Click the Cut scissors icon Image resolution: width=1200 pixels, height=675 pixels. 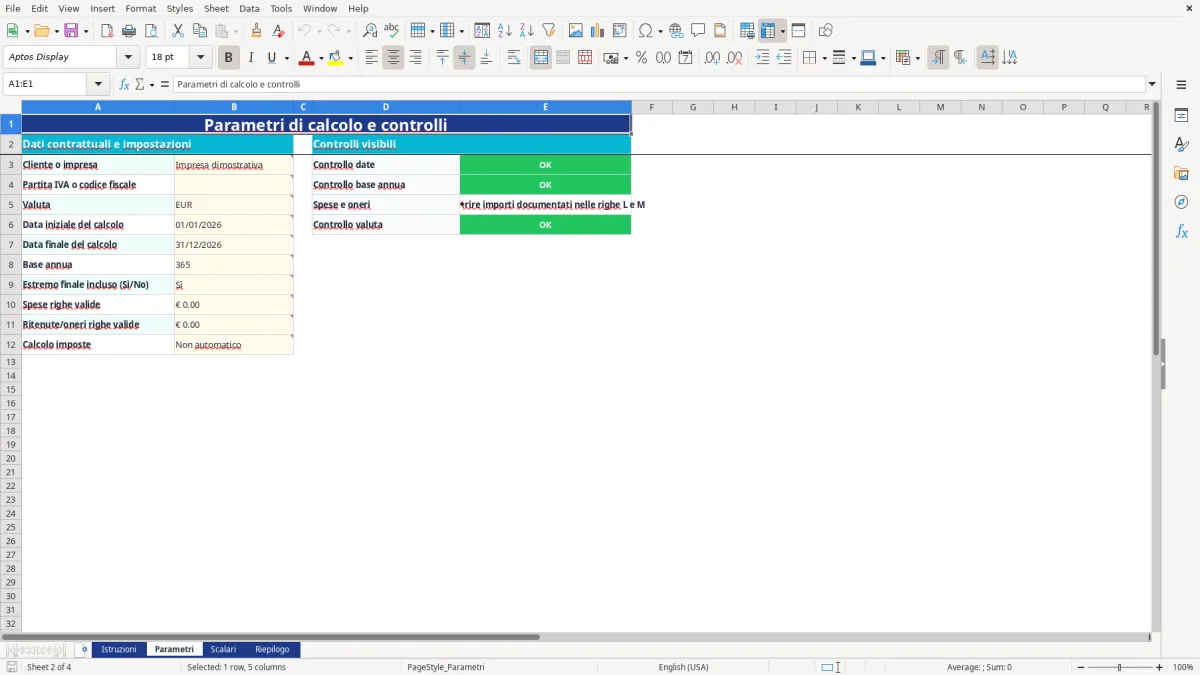tap(178, 31)
